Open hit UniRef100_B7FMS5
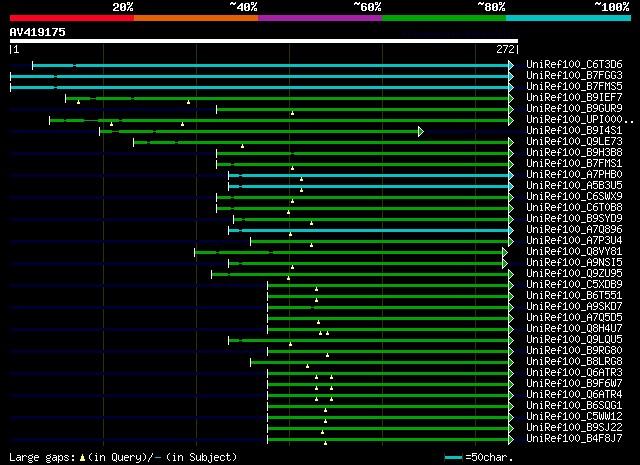Screen dimensions: 640x465 (x=574, y=86)
